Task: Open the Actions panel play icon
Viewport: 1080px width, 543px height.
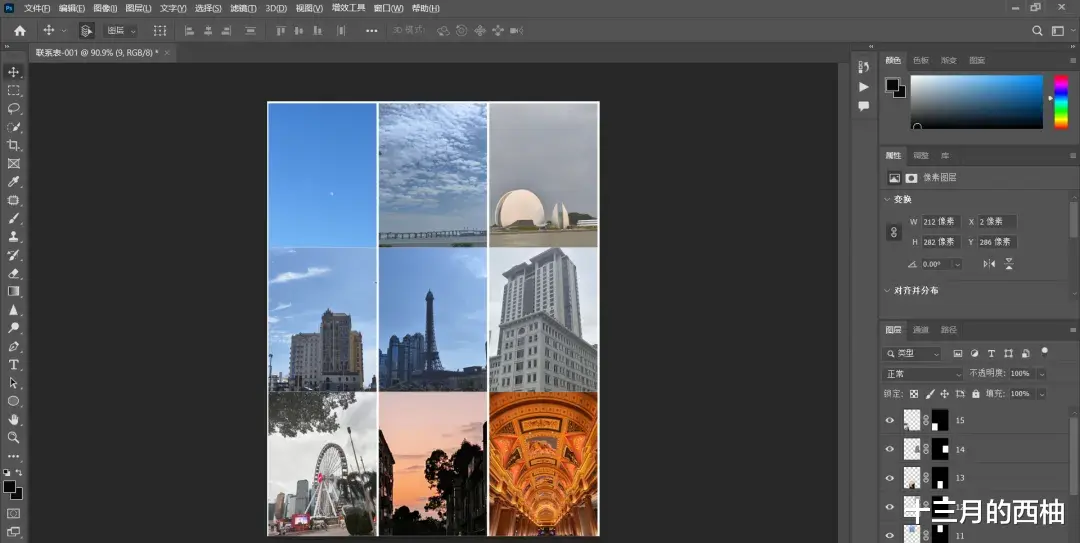Action: (x=864, y=87)
